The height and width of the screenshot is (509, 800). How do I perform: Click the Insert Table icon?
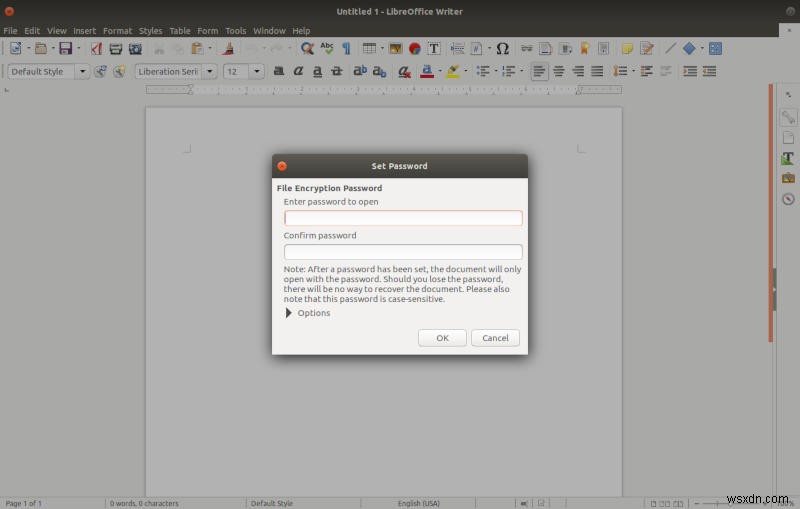point(369,48)
